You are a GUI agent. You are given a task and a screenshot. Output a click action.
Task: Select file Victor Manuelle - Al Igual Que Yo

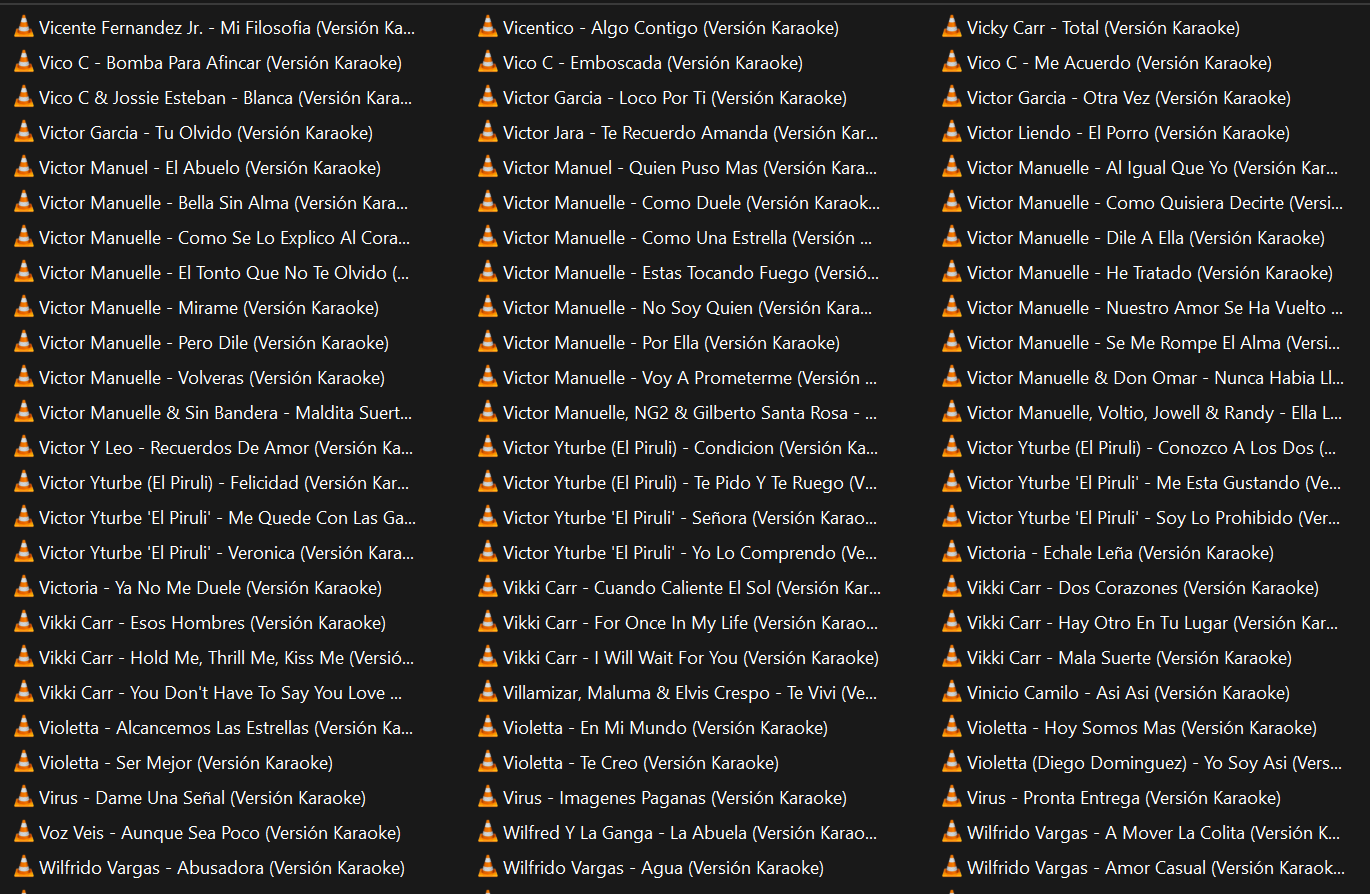coord(1141,168)
